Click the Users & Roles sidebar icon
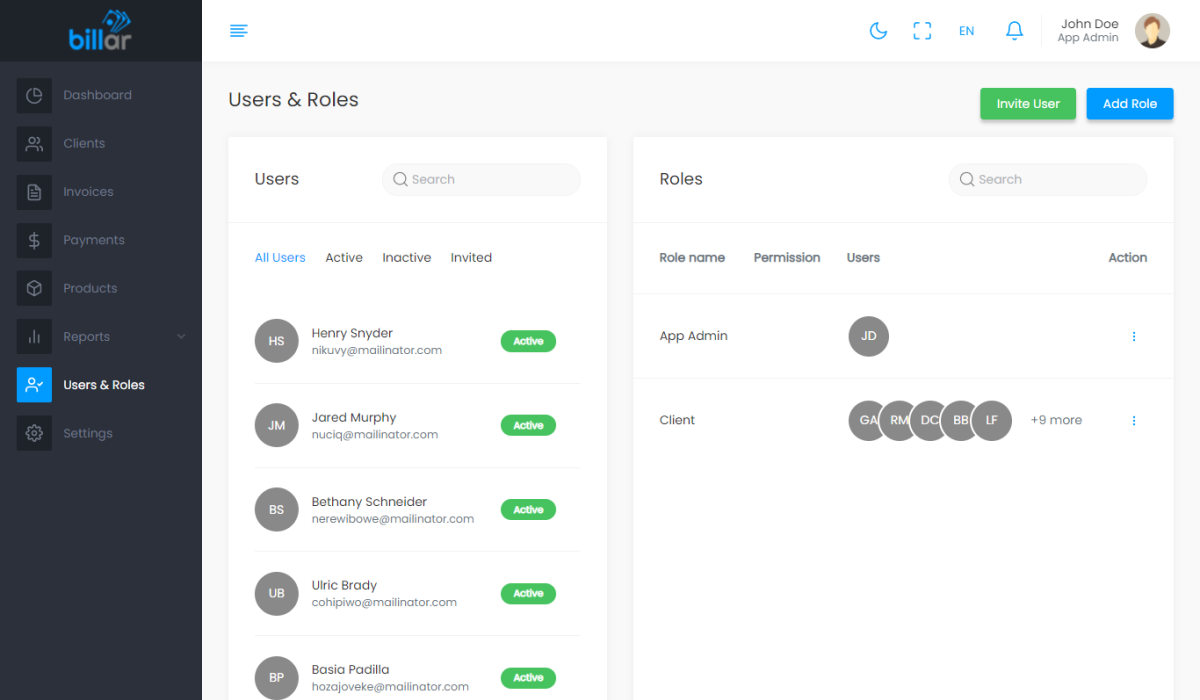1200x700 pixels. click(x=34, y=385)
